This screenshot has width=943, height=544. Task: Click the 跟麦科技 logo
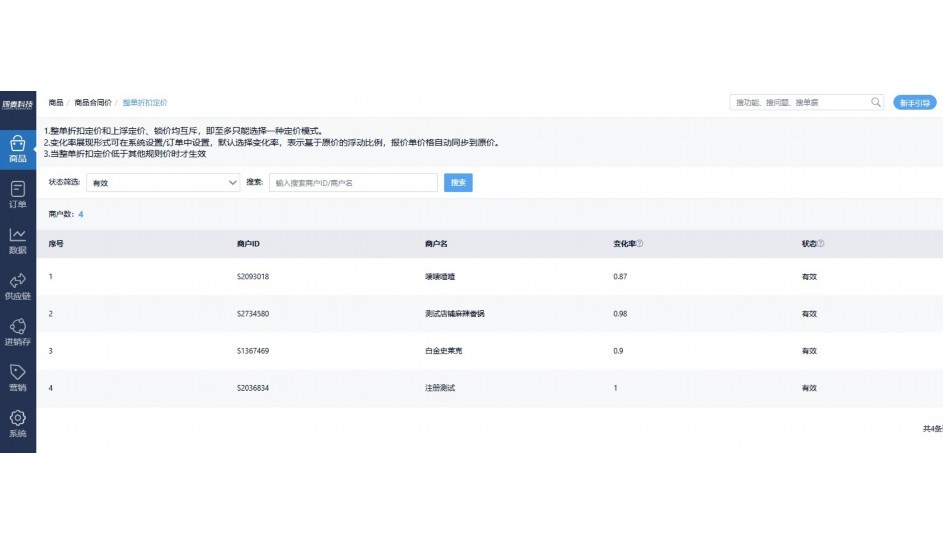[17, 103]
